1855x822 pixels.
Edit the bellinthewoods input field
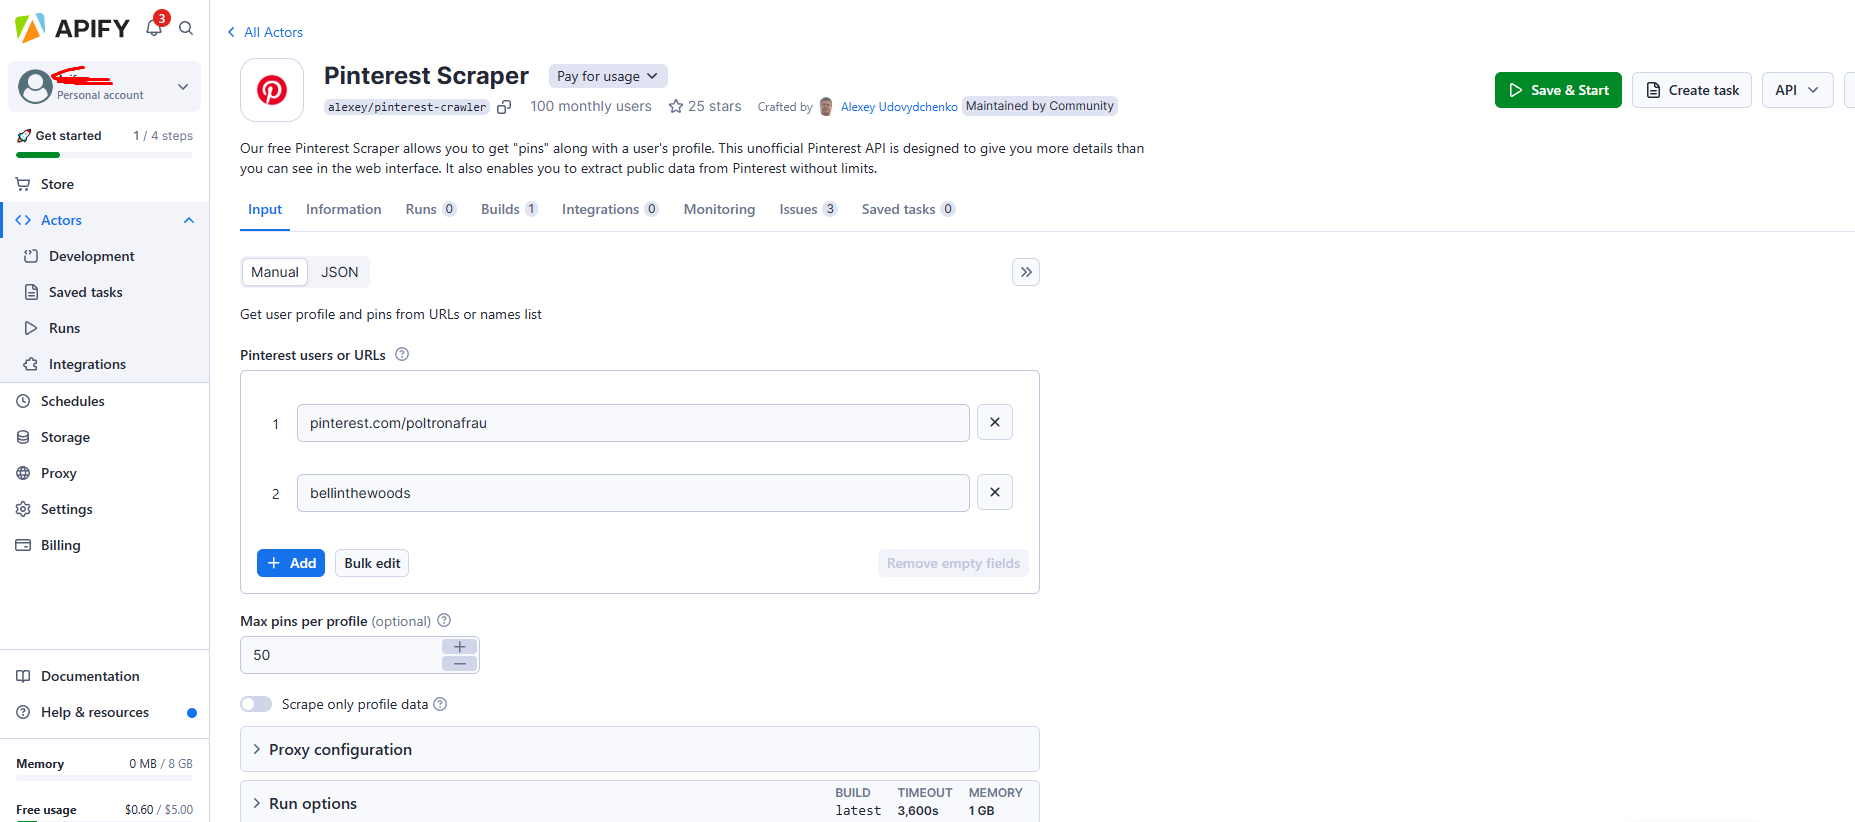coord(633,493)
